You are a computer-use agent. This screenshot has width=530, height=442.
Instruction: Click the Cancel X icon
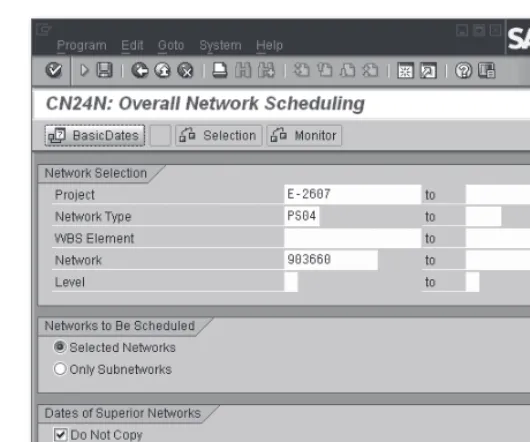pyautogui.click(x=185, y=71)
